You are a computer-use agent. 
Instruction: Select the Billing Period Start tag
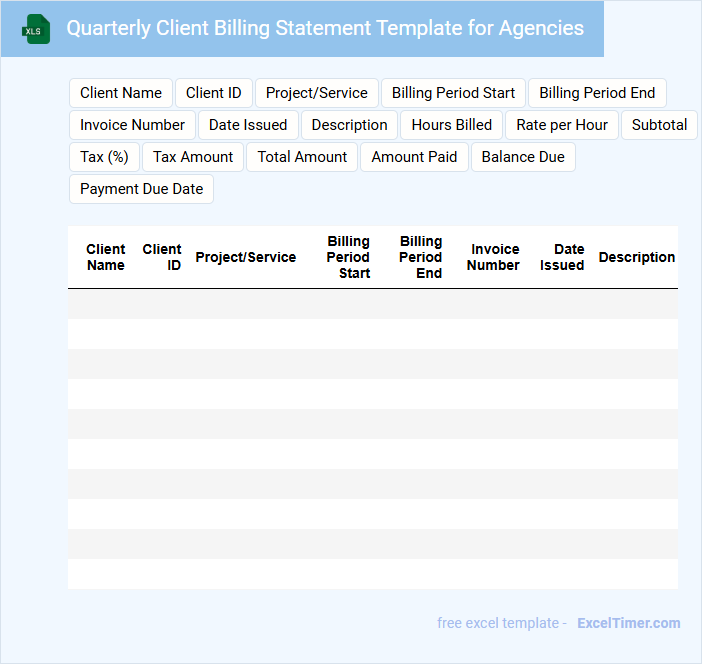(x=453, y=93)
